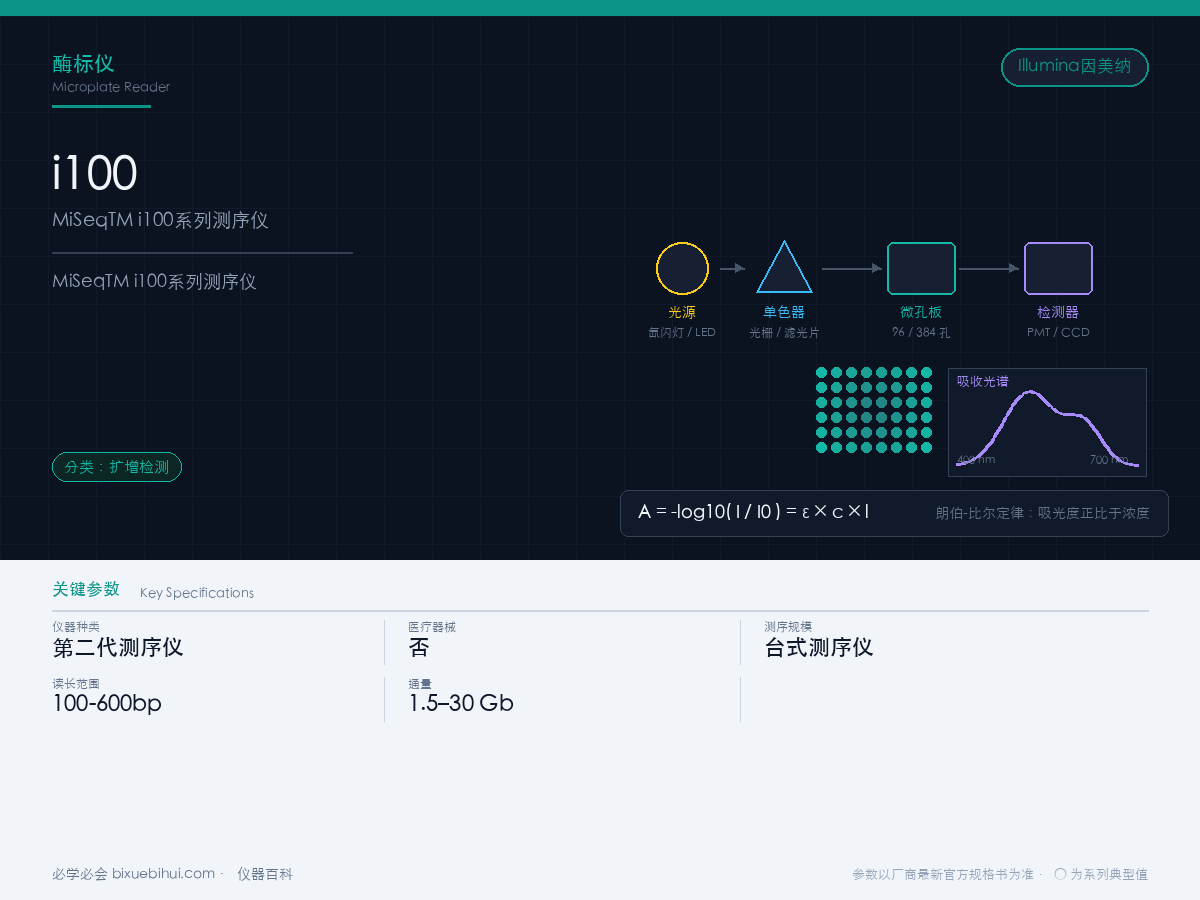Click the Microplate Reader subtitle
This screenshot has width=1200, height=900.
click(x=111, y=87)
